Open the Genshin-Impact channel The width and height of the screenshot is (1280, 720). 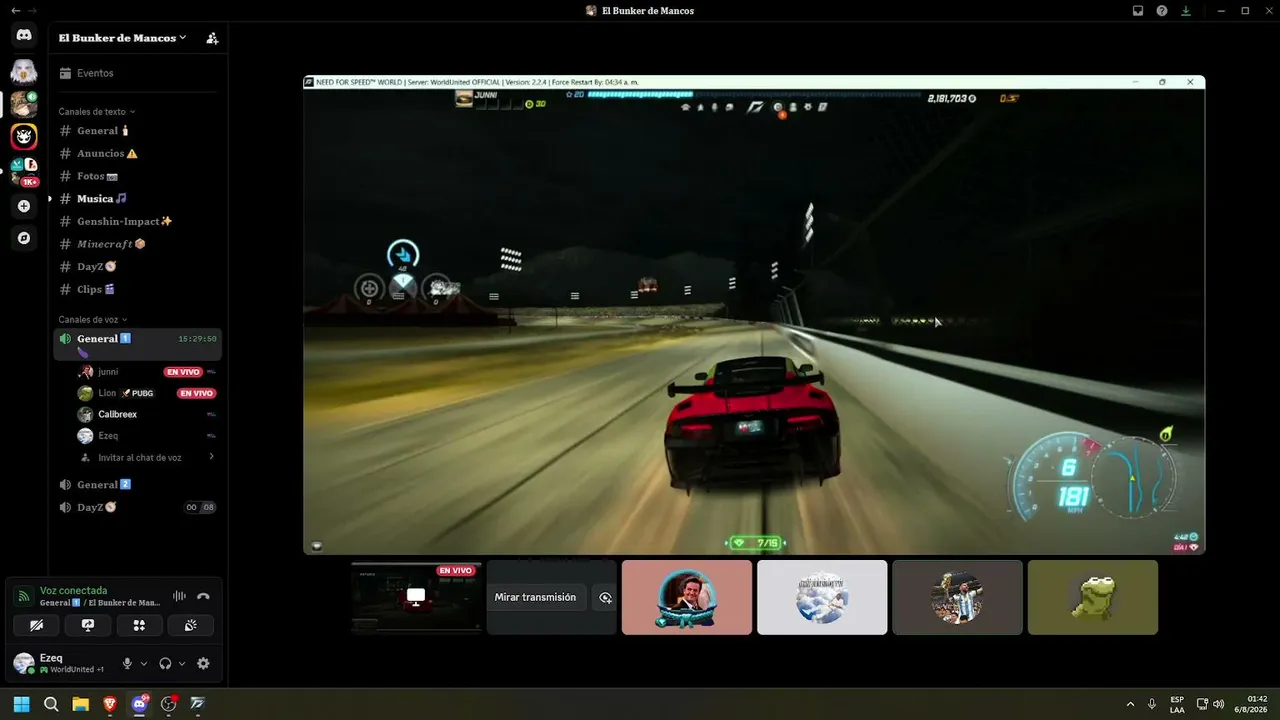pyautogui.click(x=138, y=221)
